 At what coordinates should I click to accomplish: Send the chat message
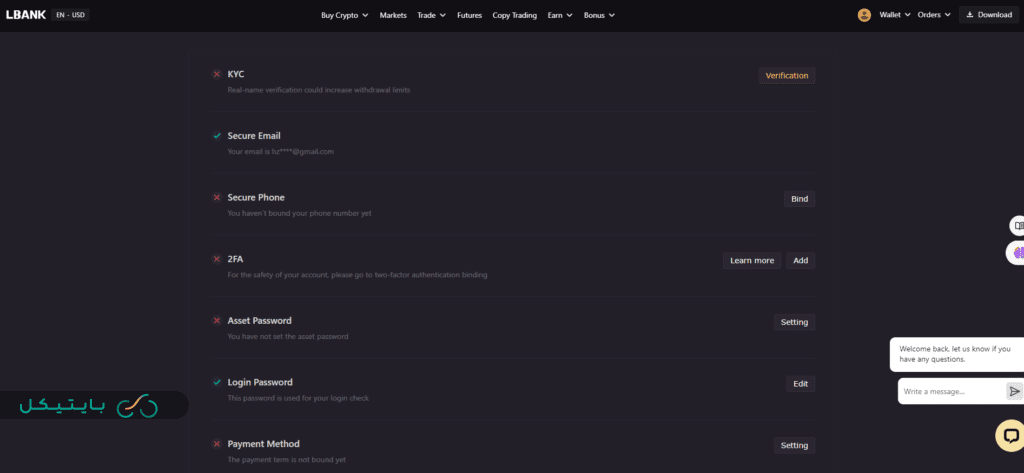click(1014, 391)
